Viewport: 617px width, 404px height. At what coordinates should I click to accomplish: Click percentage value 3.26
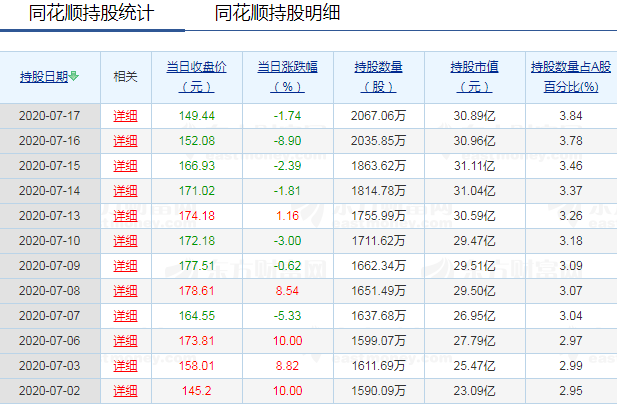point(571,216)
